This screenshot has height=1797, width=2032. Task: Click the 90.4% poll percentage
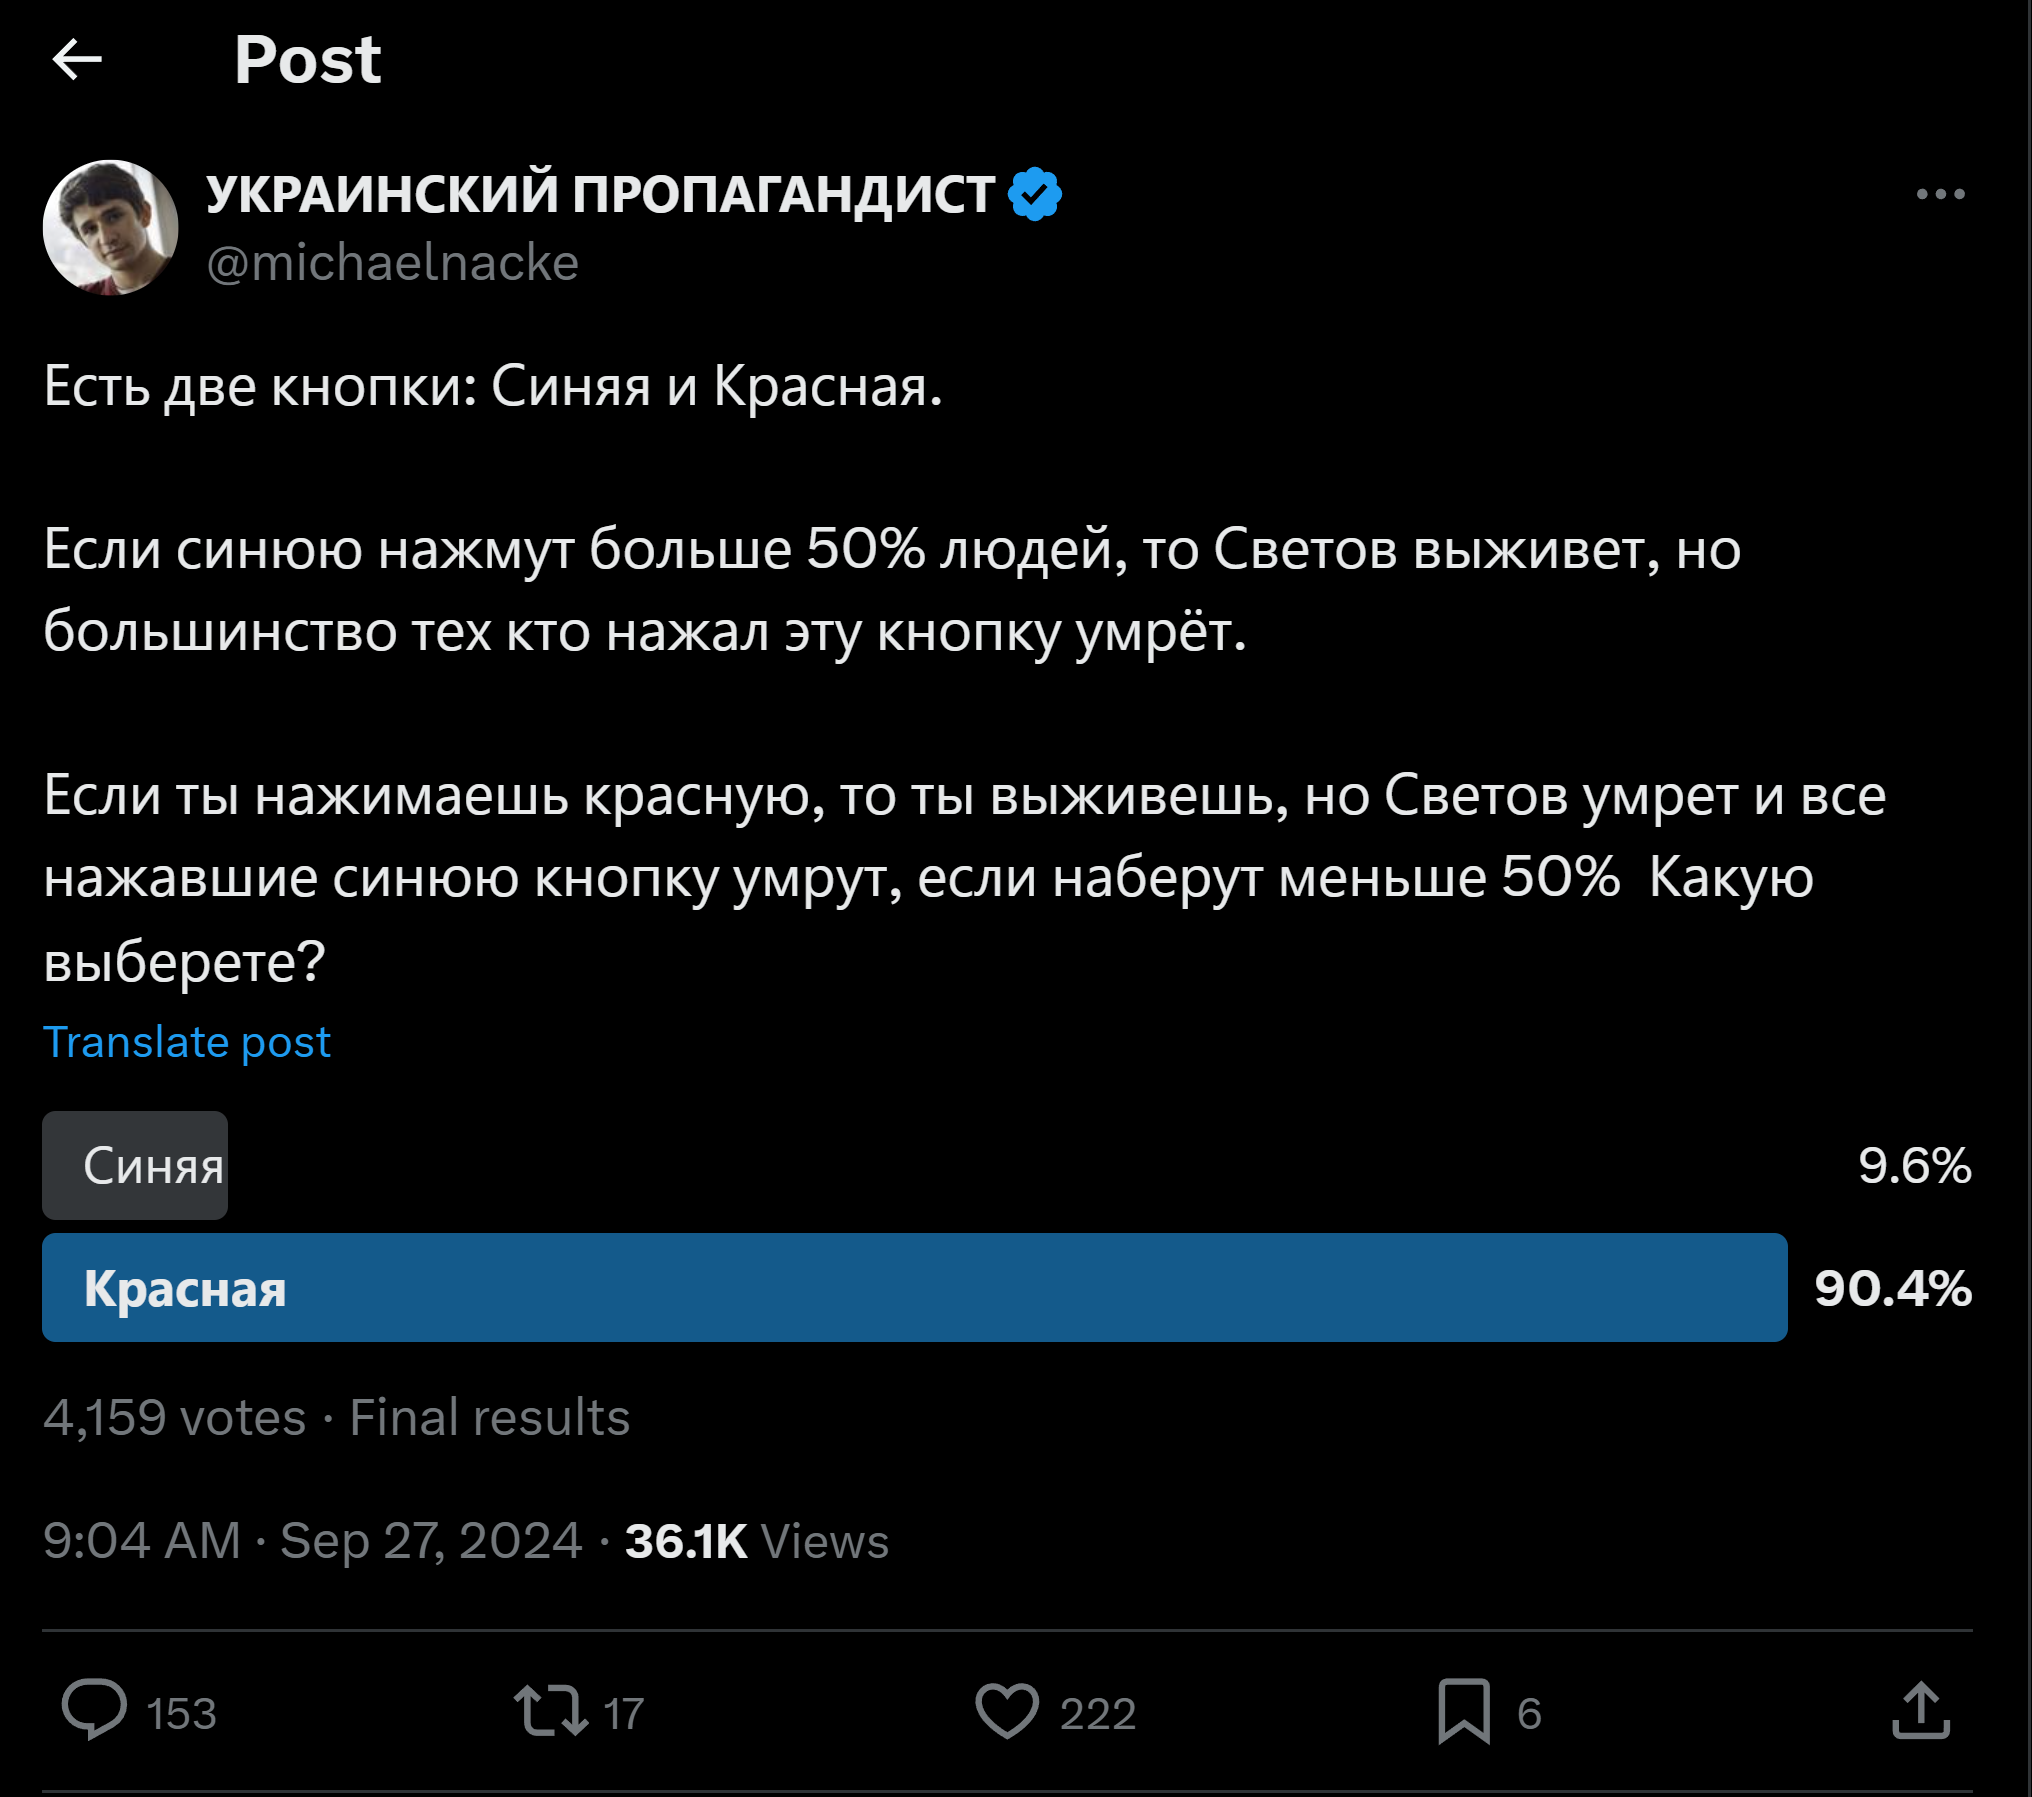pyautogui.click(x=1892, y=1288)
